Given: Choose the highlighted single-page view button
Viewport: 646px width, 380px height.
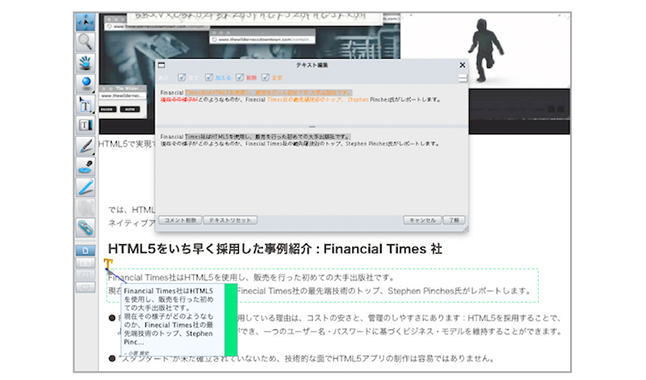Looking at the screenshot, I should [x=85, y=250].
